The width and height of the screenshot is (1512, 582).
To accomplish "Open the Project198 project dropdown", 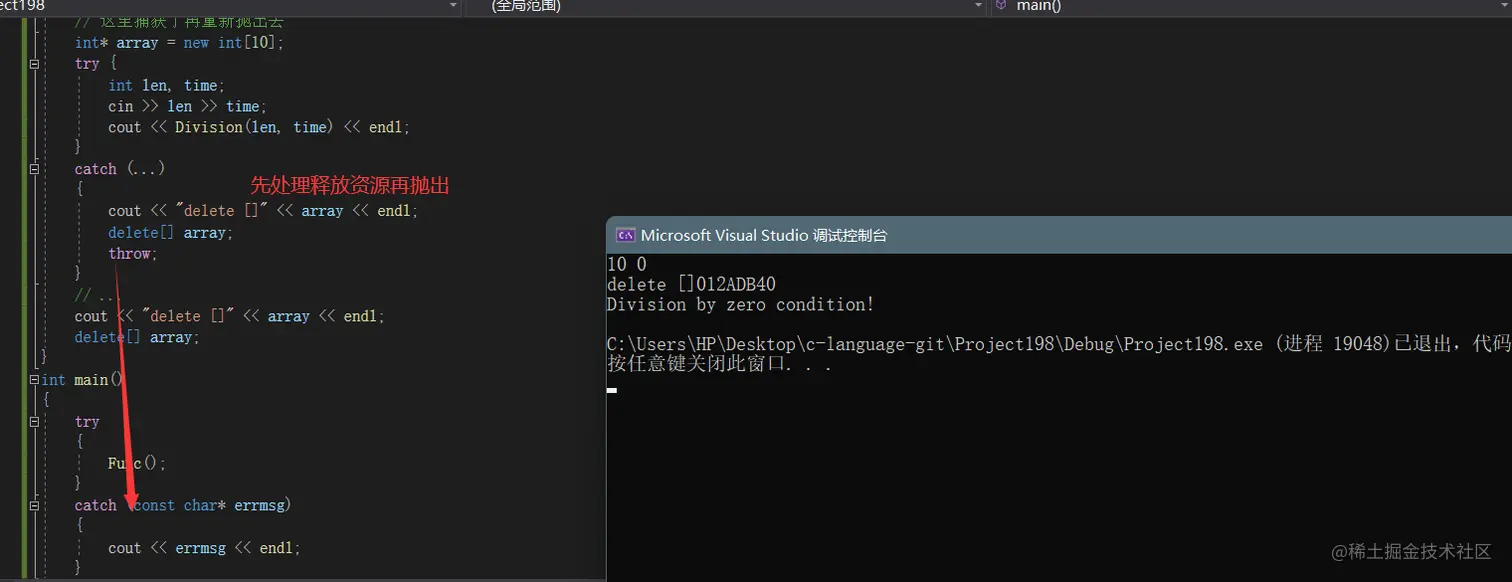I will (451, 6).
